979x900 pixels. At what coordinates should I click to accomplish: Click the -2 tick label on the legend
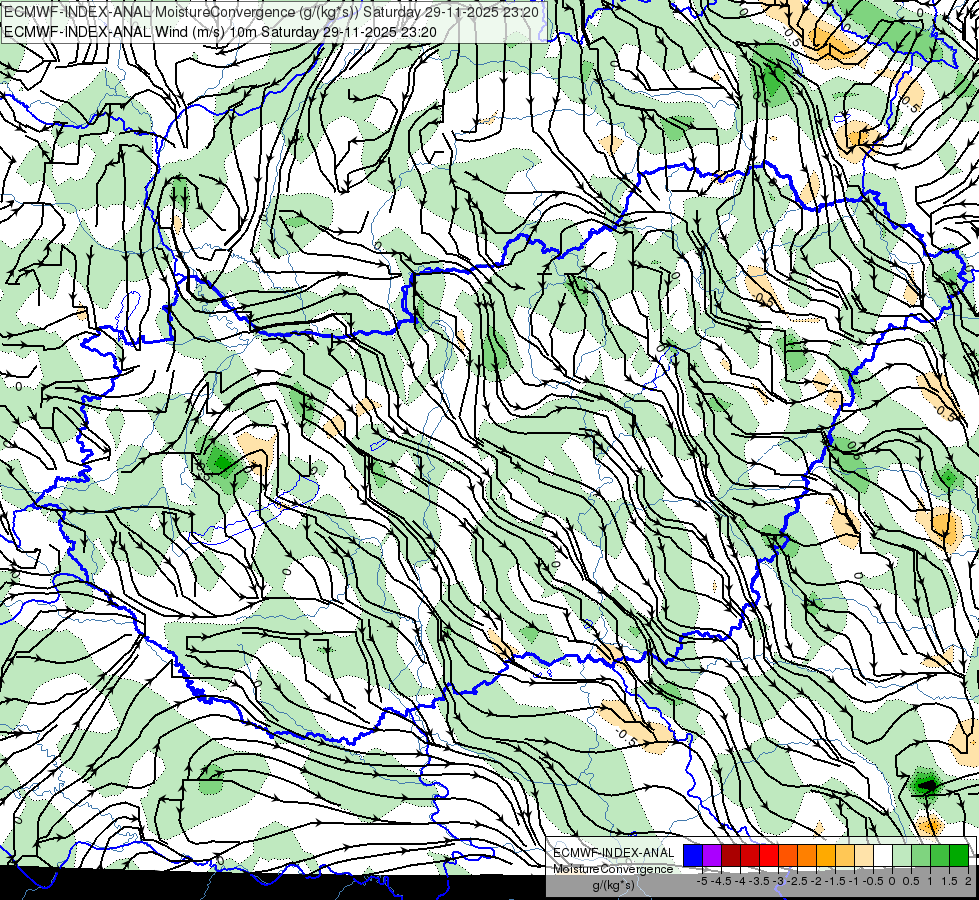pyautogui.click(x=815, y=881)
